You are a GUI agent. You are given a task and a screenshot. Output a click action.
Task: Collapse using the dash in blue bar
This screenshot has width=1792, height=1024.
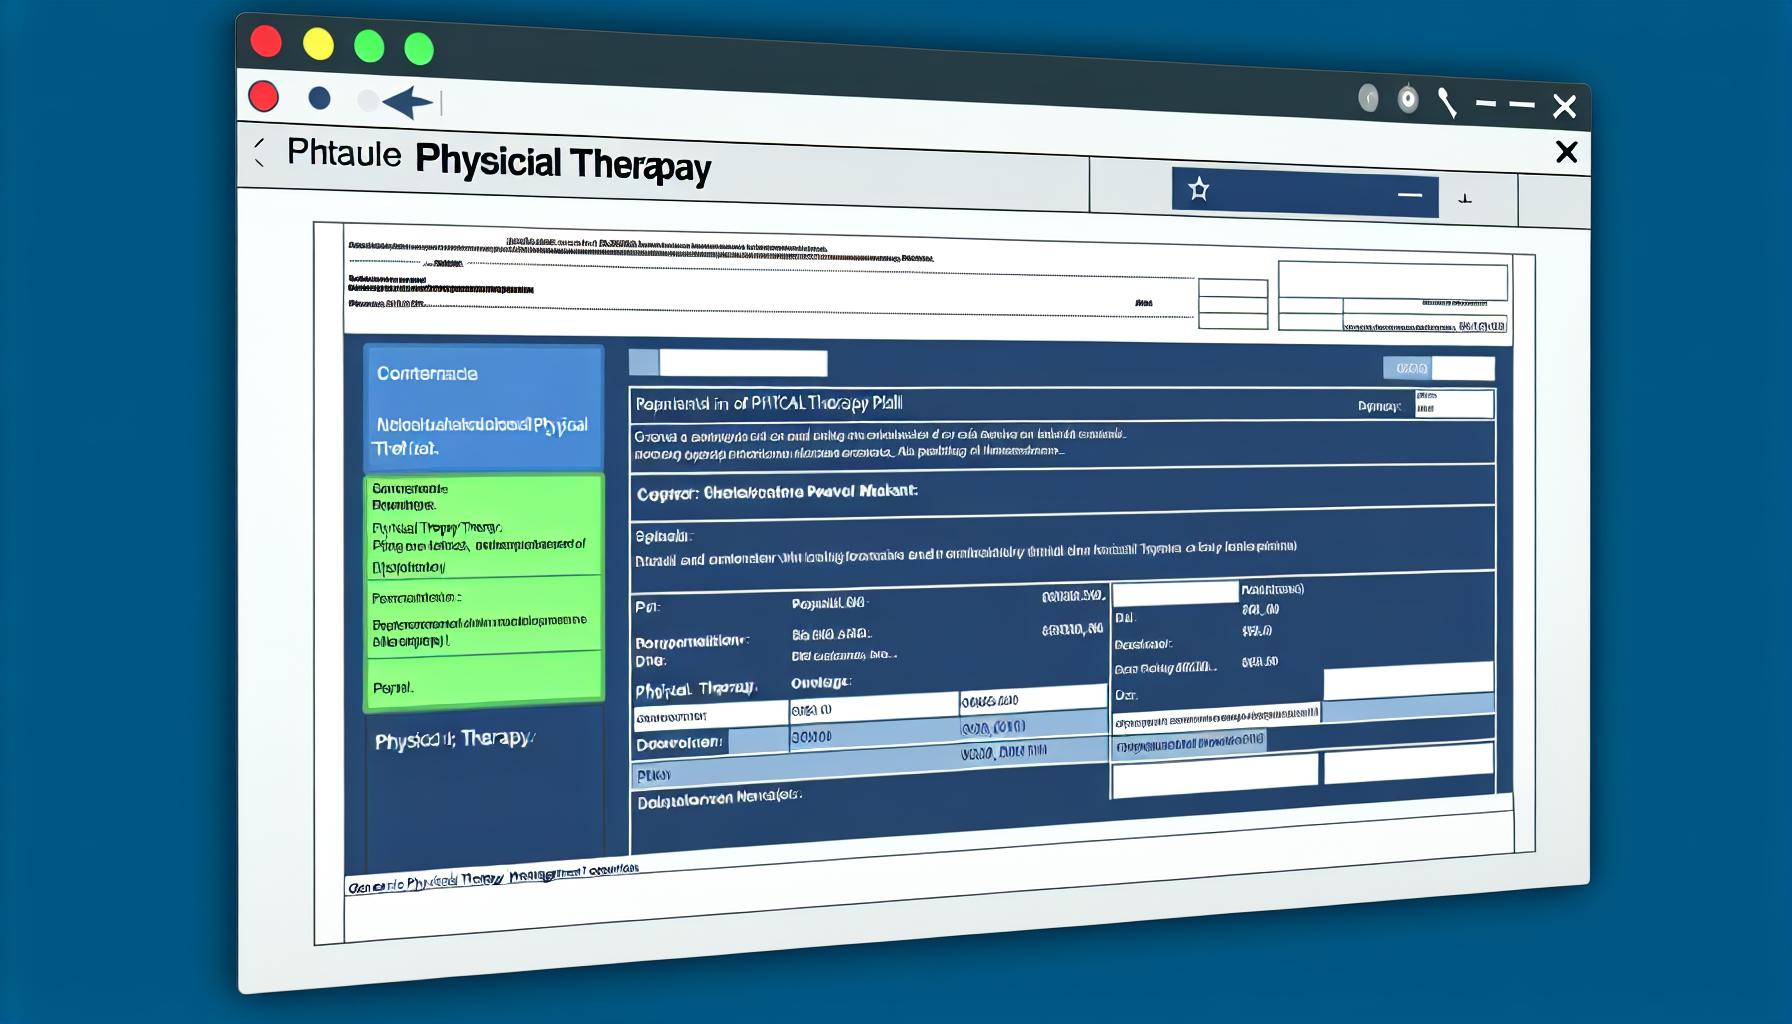click(1409, 196)
